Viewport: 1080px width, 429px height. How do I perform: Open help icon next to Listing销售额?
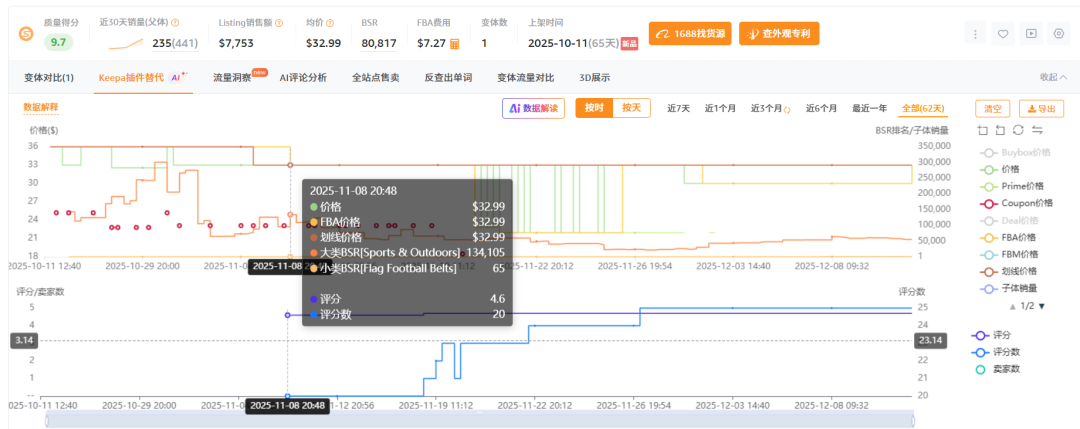[x=279, y=23]
